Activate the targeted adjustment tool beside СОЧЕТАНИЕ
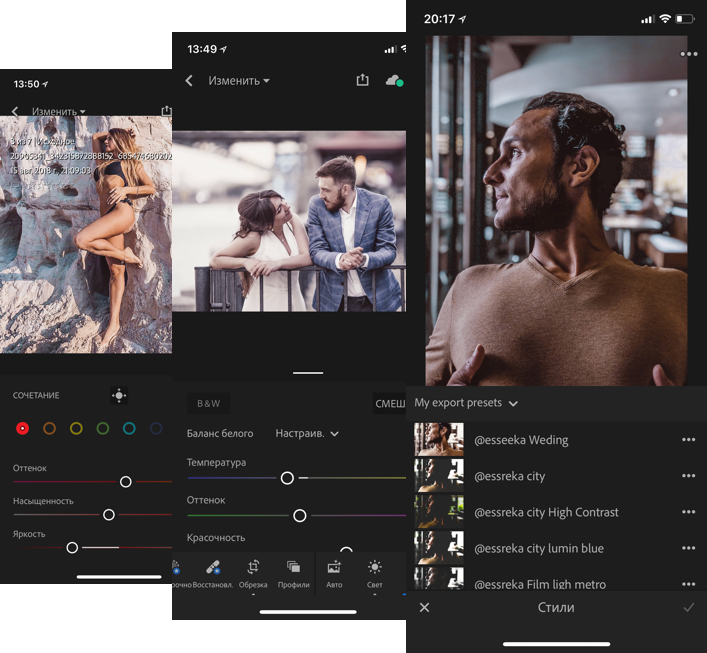 pos(119,395)
